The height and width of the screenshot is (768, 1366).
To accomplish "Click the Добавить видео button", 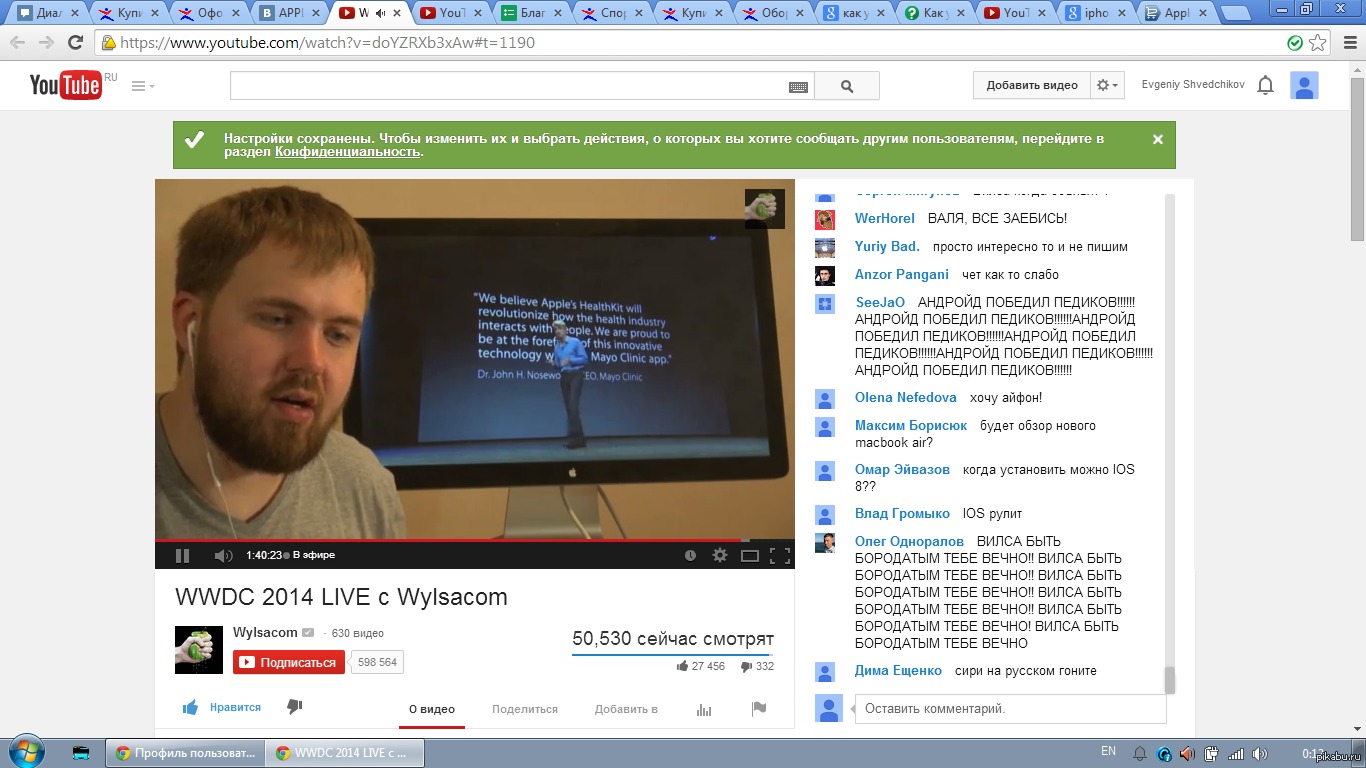I will pyautogui.click(x=1031, y=86).
